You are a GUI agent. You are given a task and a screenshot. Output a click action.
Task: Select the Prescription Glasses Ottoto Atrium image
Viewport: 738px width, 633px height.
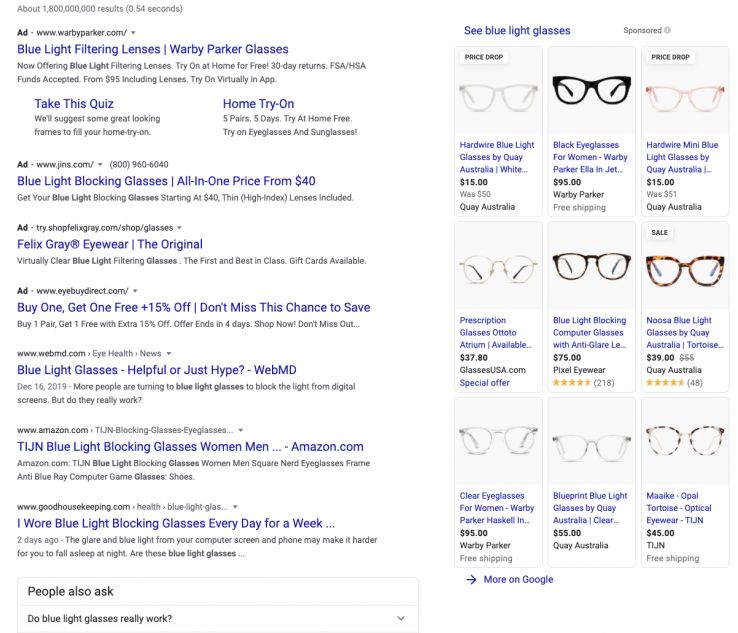click(x=497, y=267)
